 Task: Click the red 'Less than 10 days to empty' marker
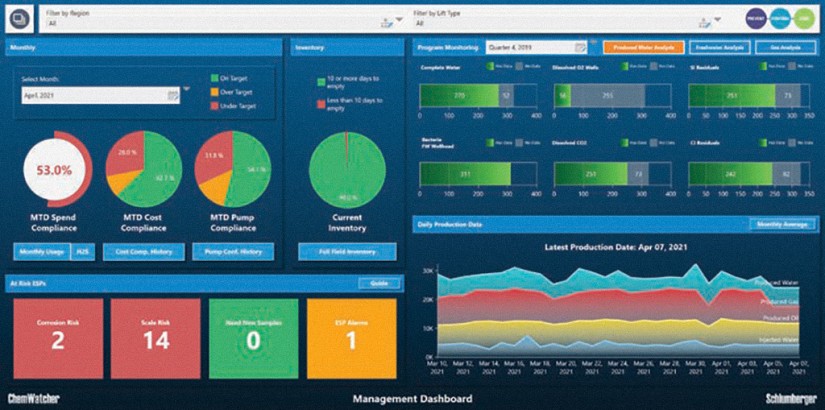(320, 104)
